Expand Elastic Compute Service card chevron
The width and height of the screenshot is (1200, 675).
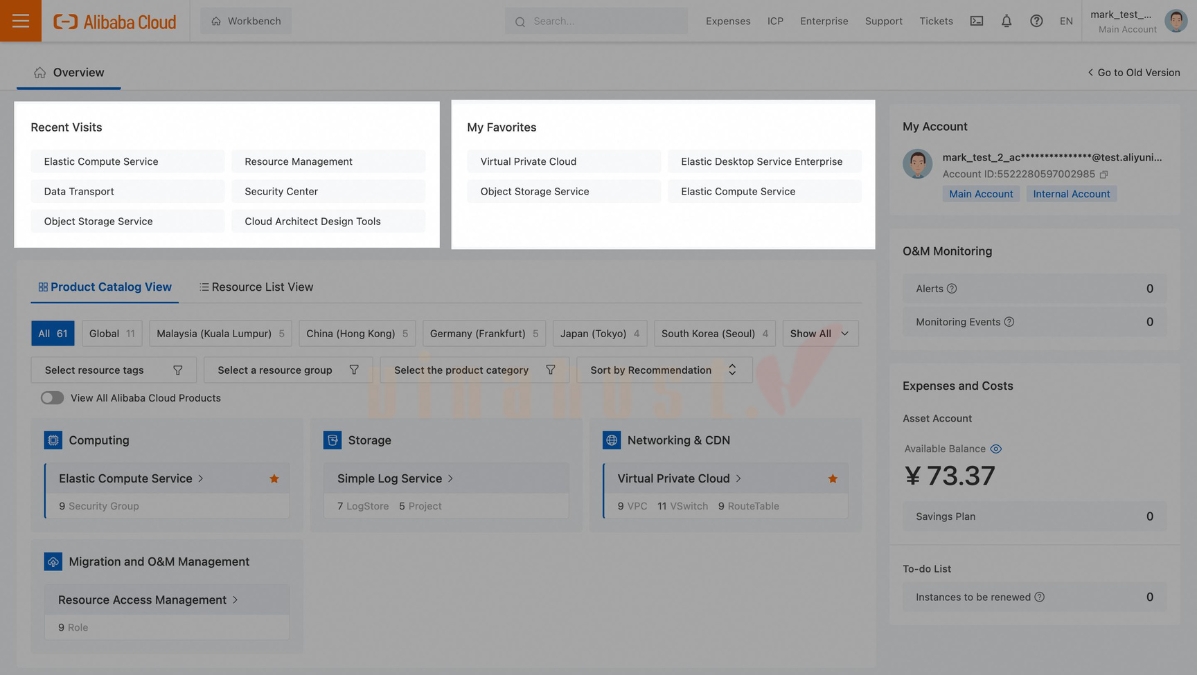point(201,479)
